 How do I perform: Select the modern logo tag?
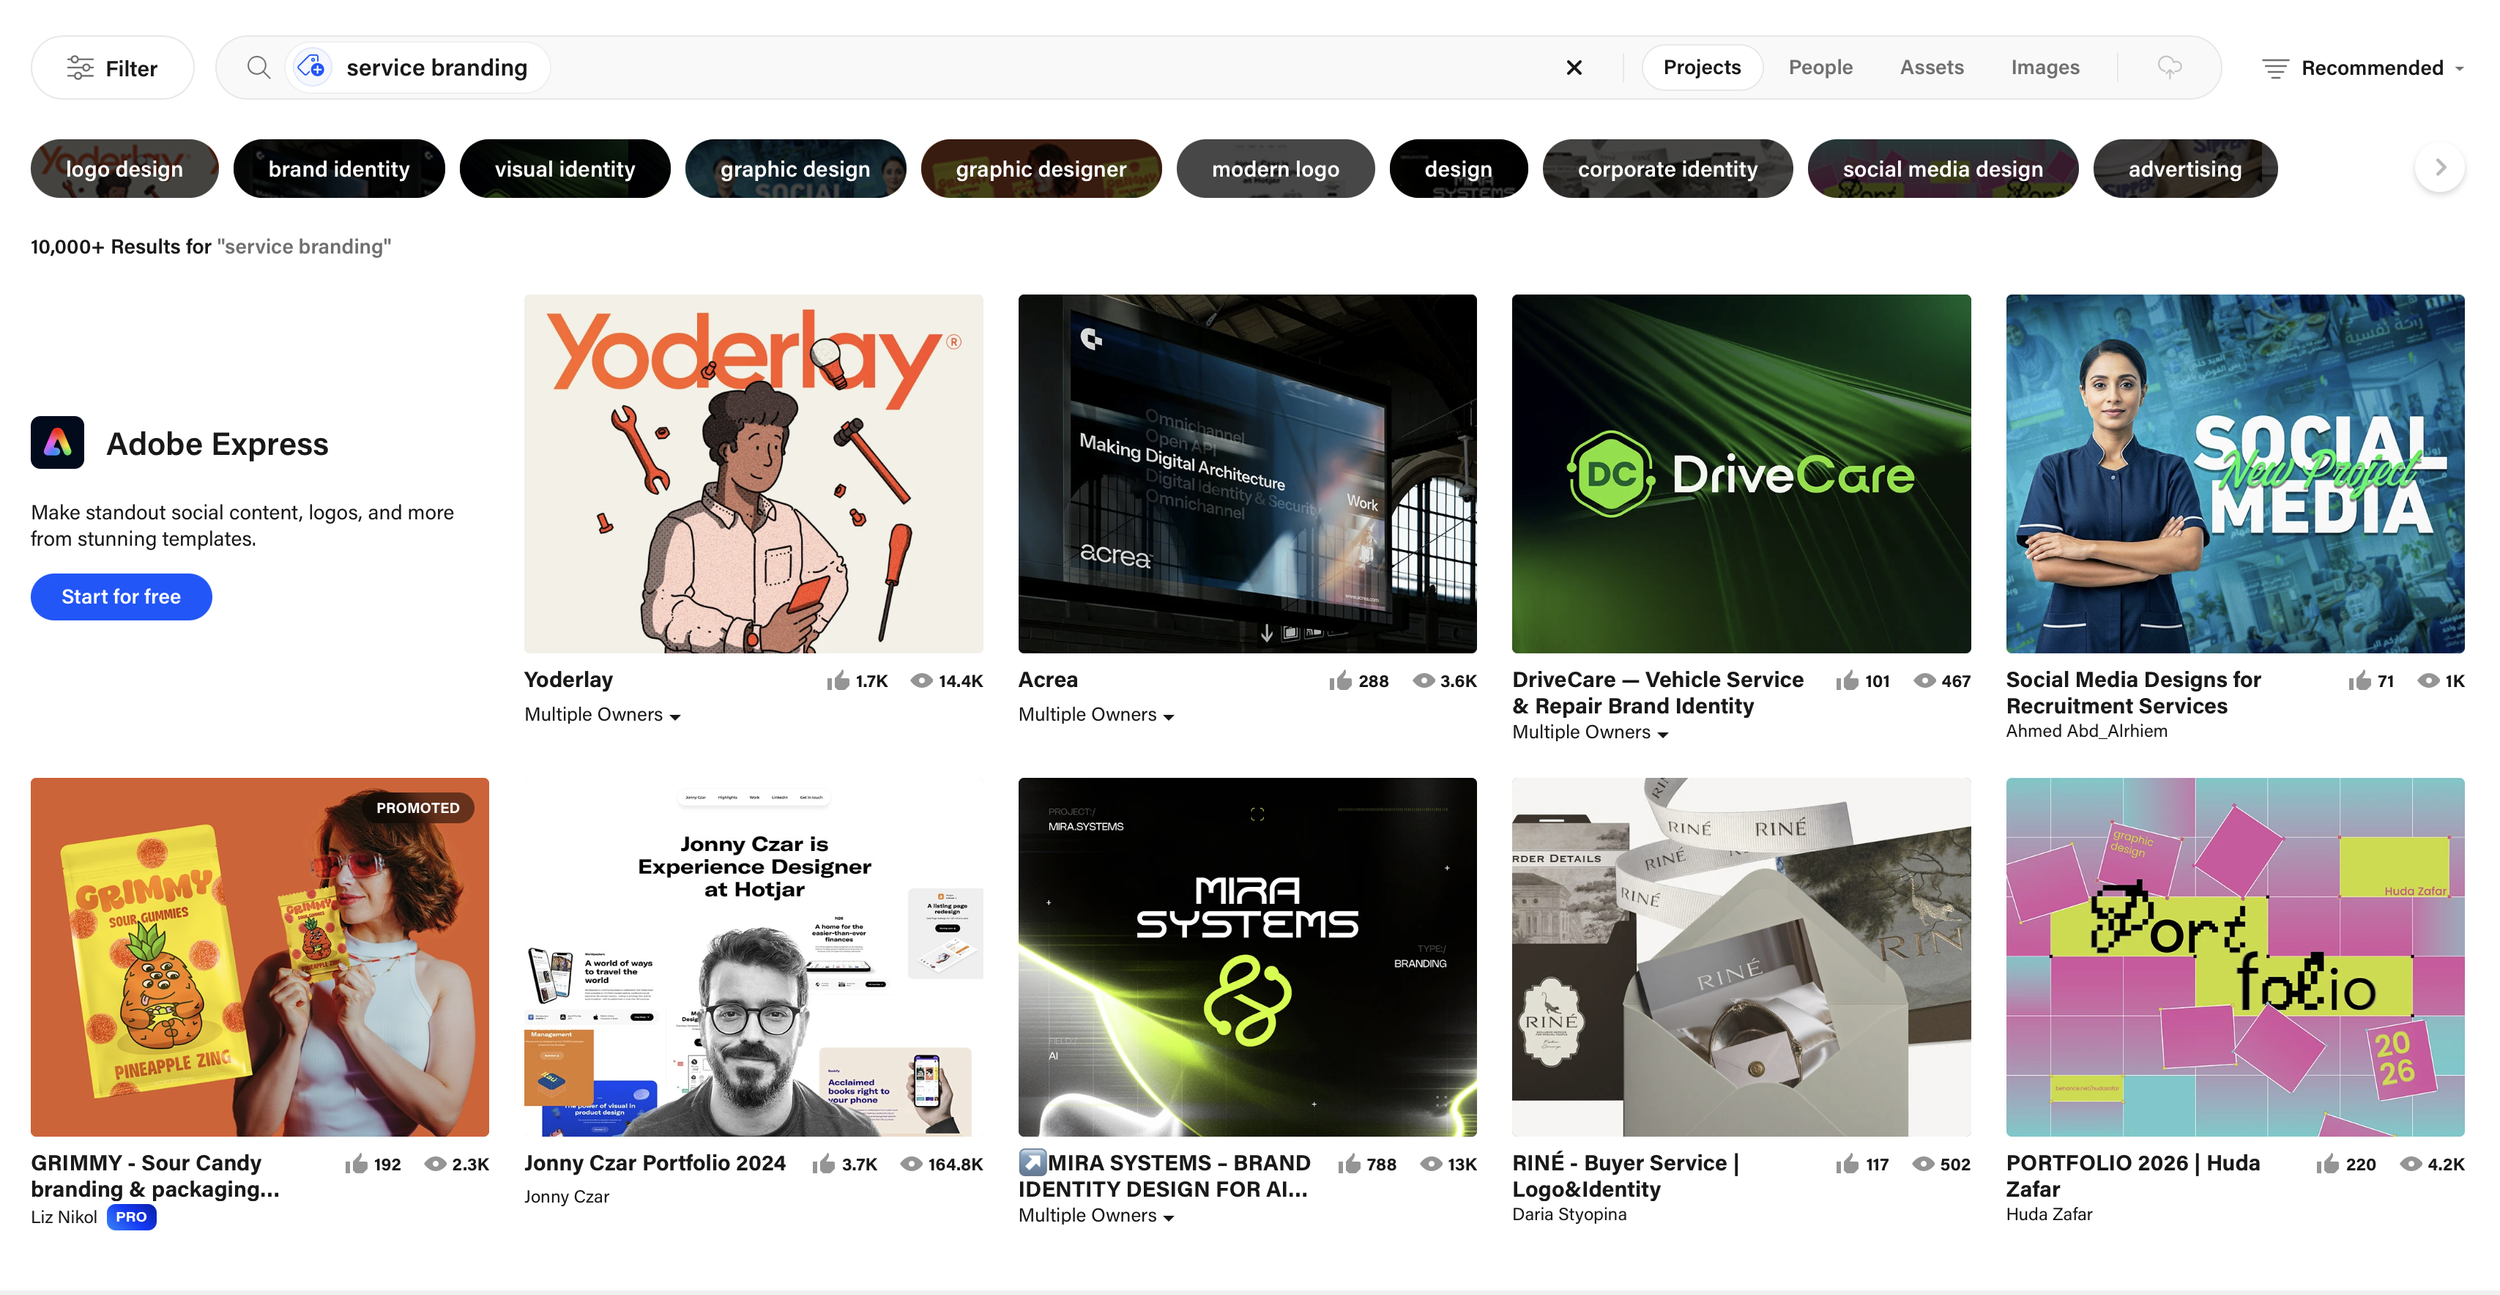(1275, 169)
